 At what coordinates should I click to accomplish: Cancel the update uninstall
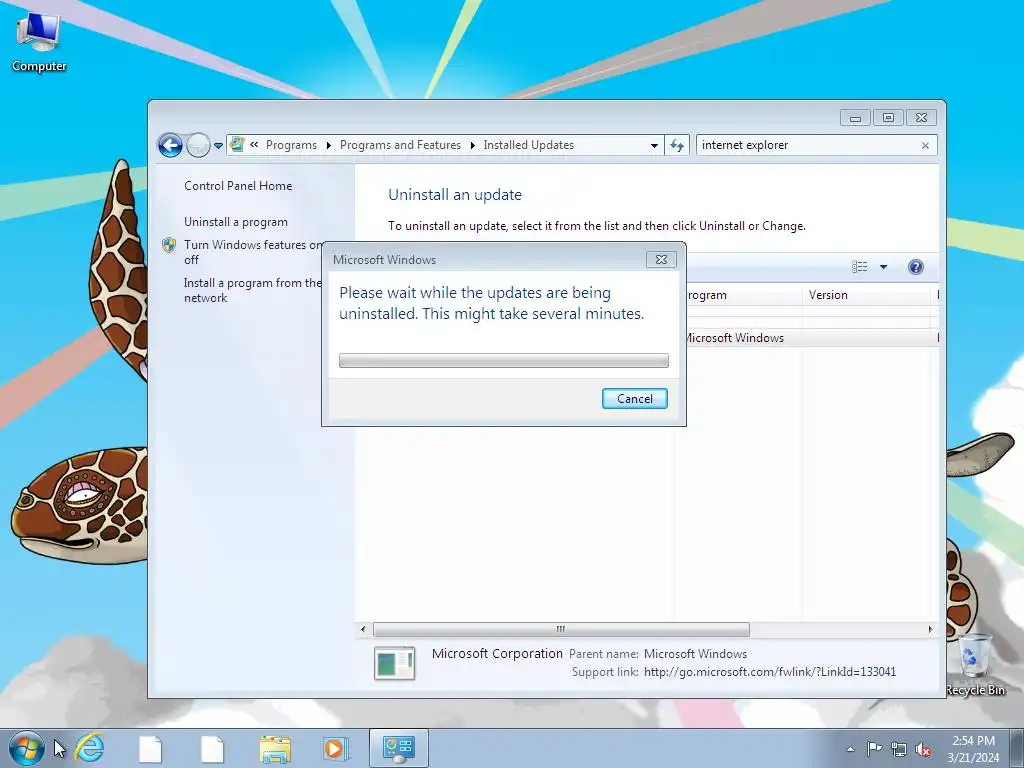pyautogui.click(x=634, y=398)
